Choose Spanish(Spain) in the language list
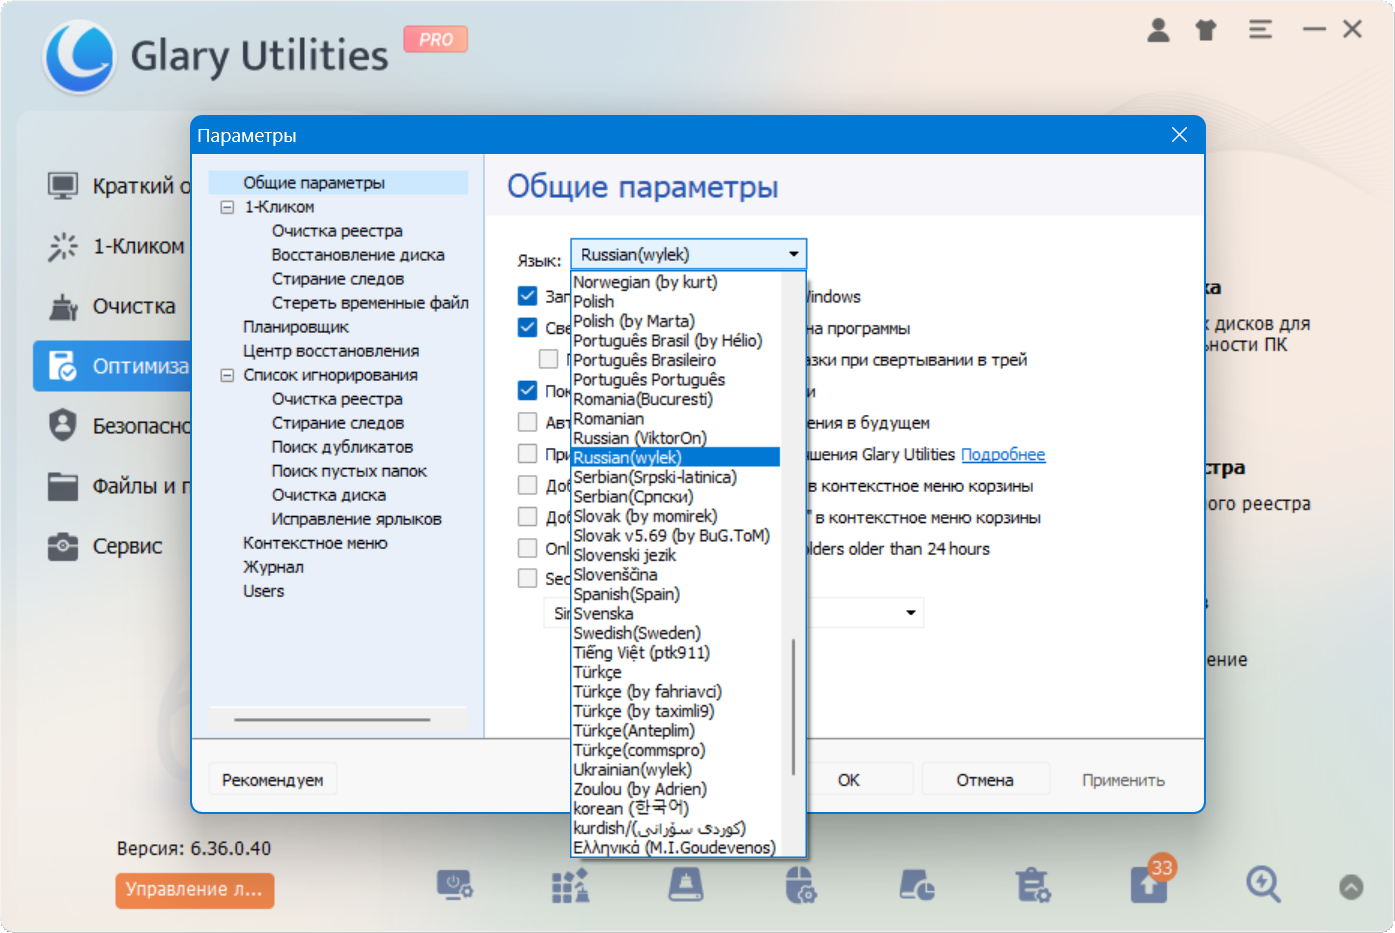 pos(626,594)
